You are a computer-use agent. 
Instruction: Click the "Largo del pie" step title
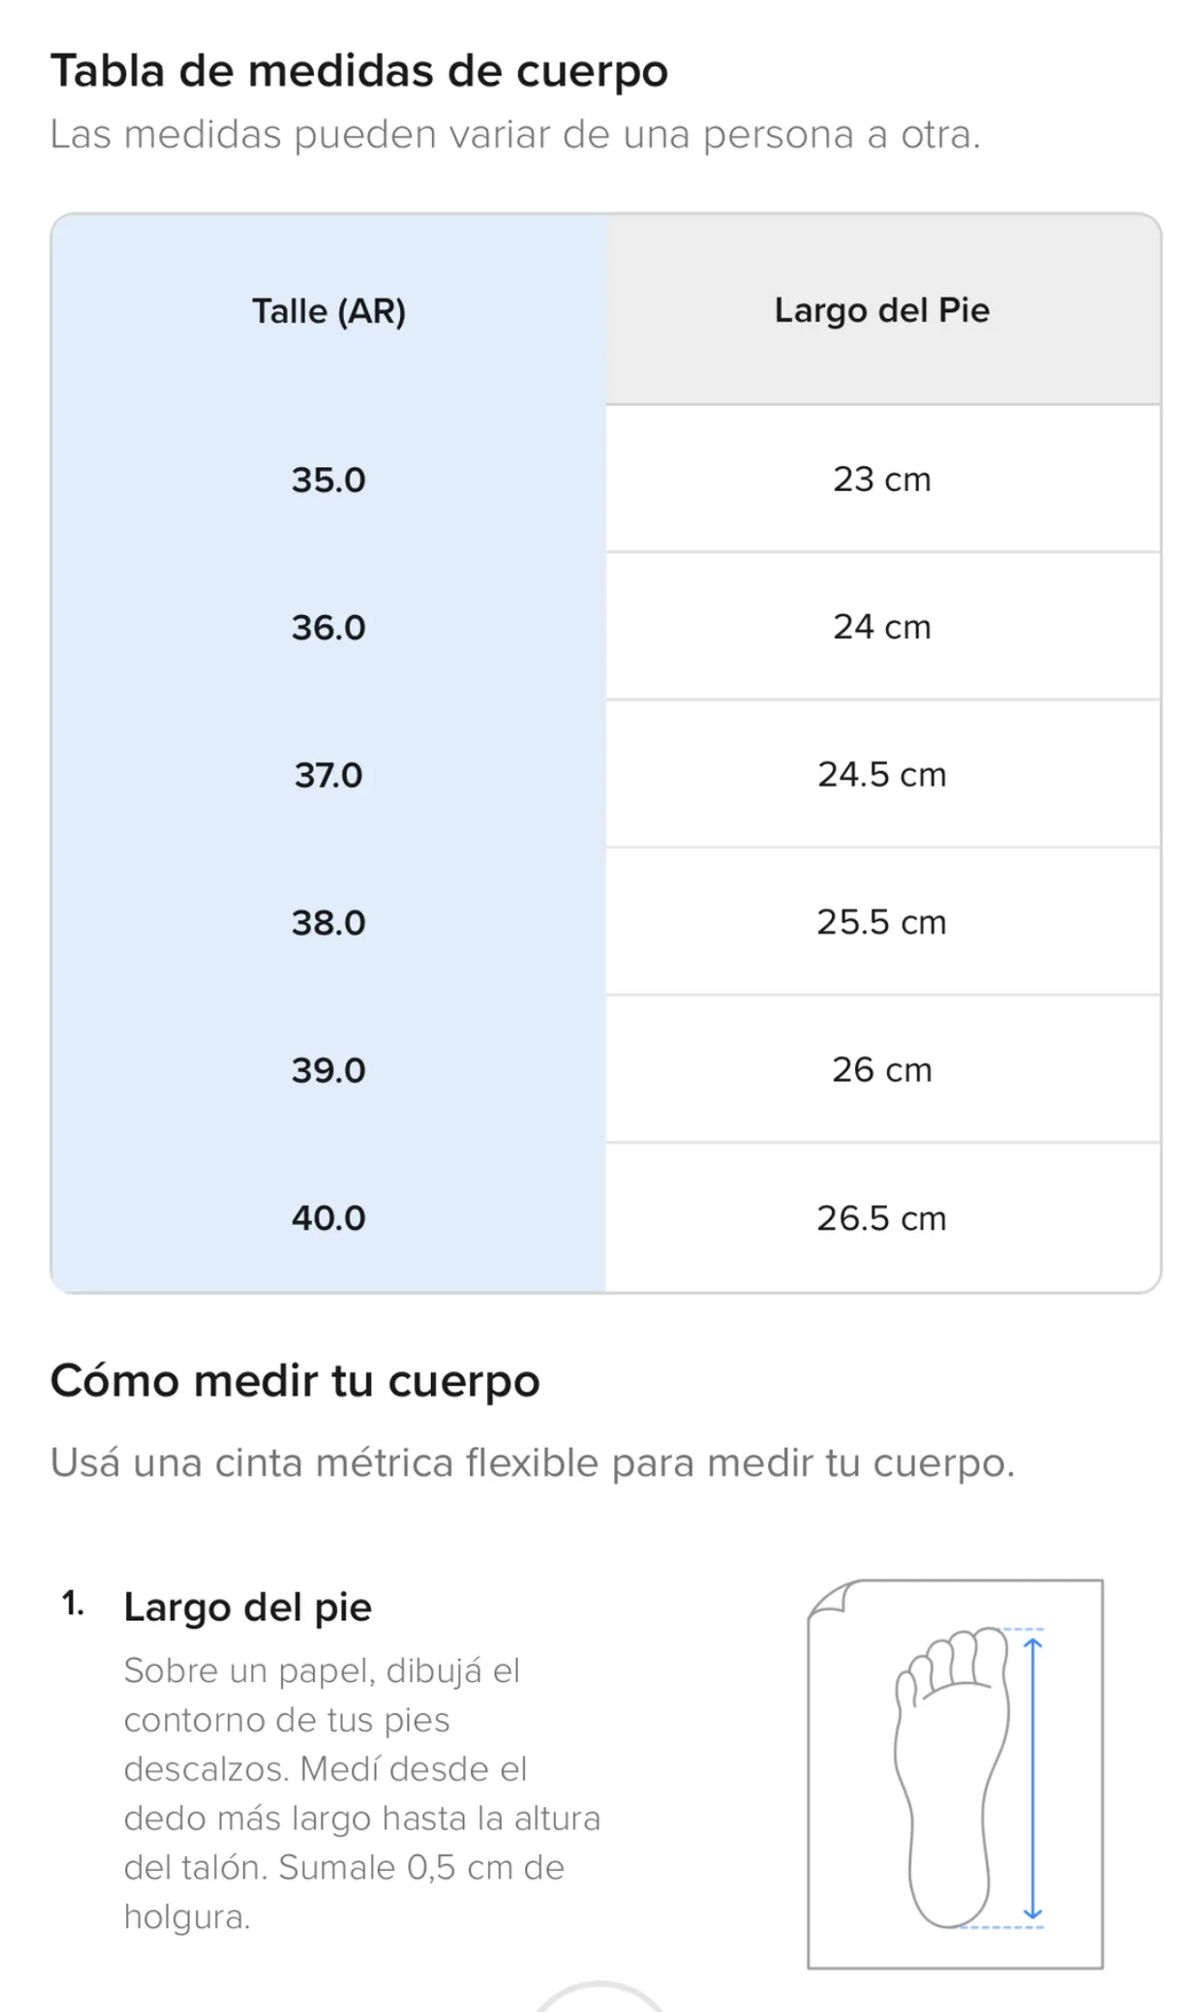[x=248, y=1607]
